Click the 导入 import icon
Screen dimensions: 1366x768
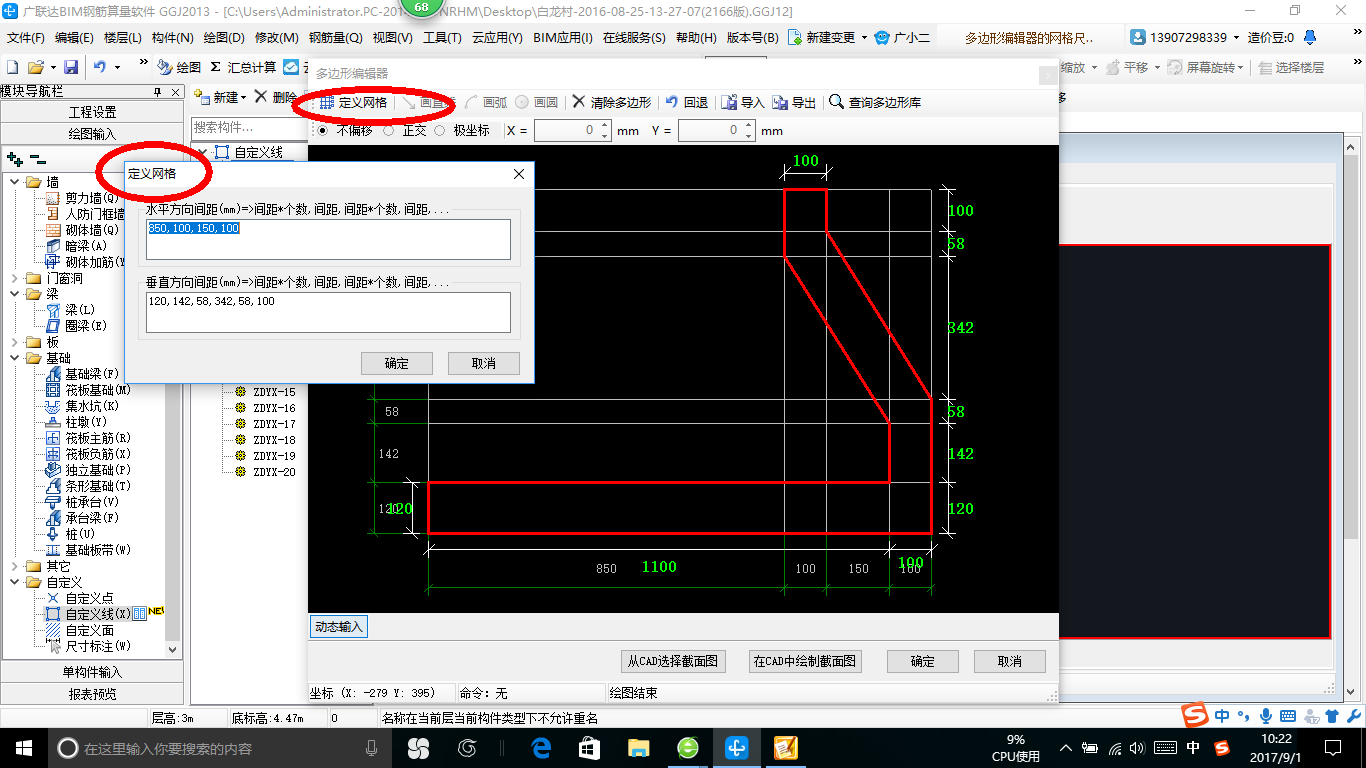point(729,102)
